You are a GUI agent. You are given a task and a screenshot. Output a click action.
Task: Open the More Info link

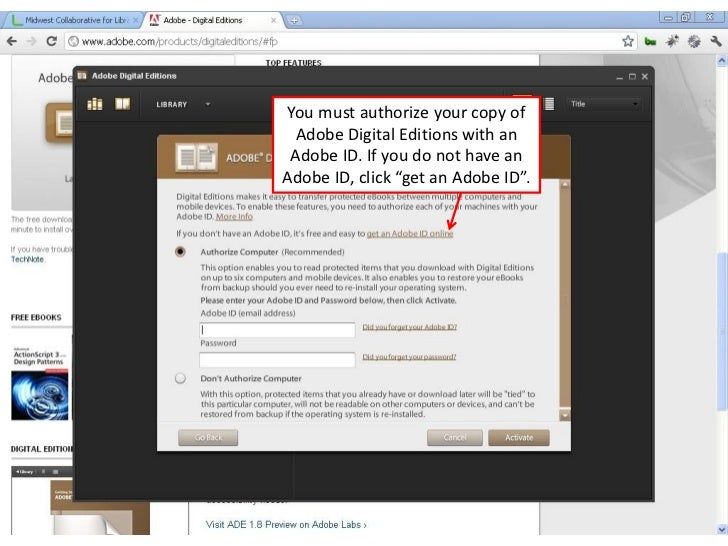[234, 216]
